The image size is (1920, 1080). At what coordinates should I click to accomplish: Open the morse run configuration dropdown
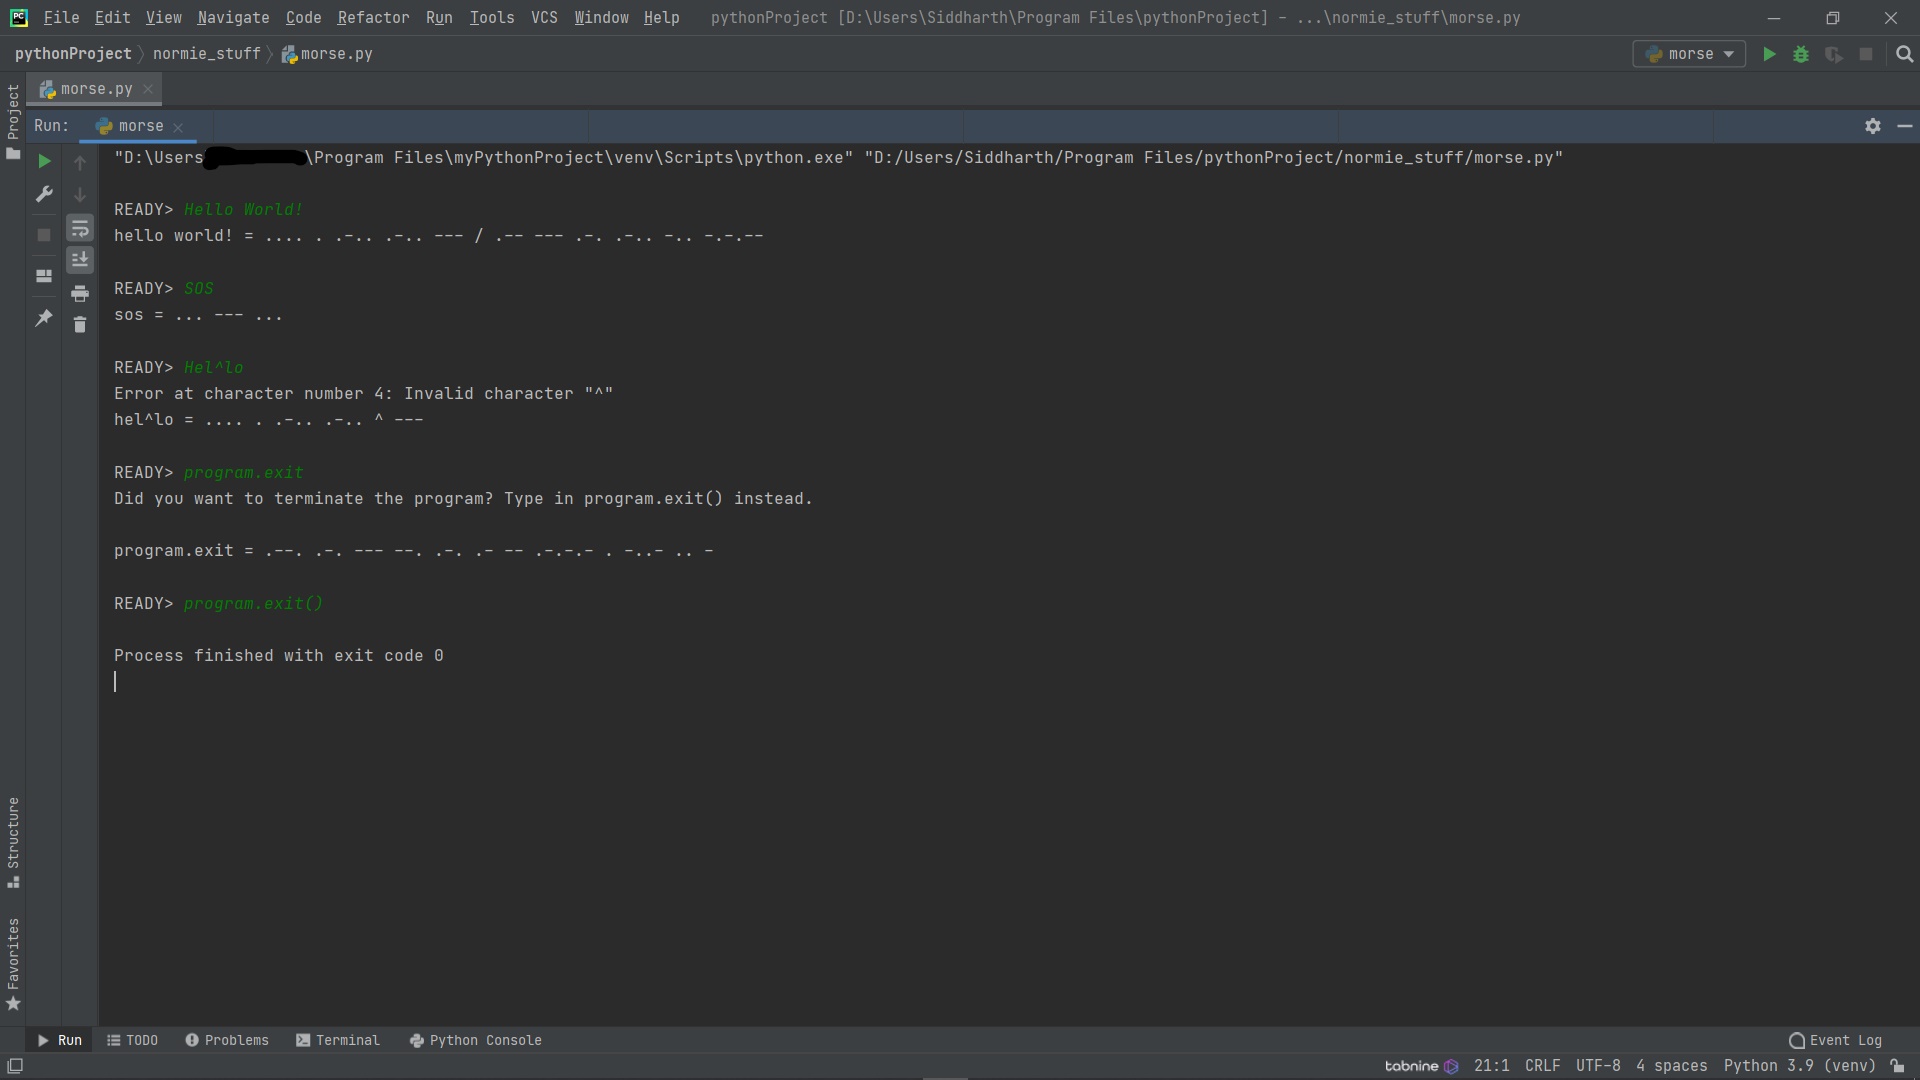coord(1689,54)
